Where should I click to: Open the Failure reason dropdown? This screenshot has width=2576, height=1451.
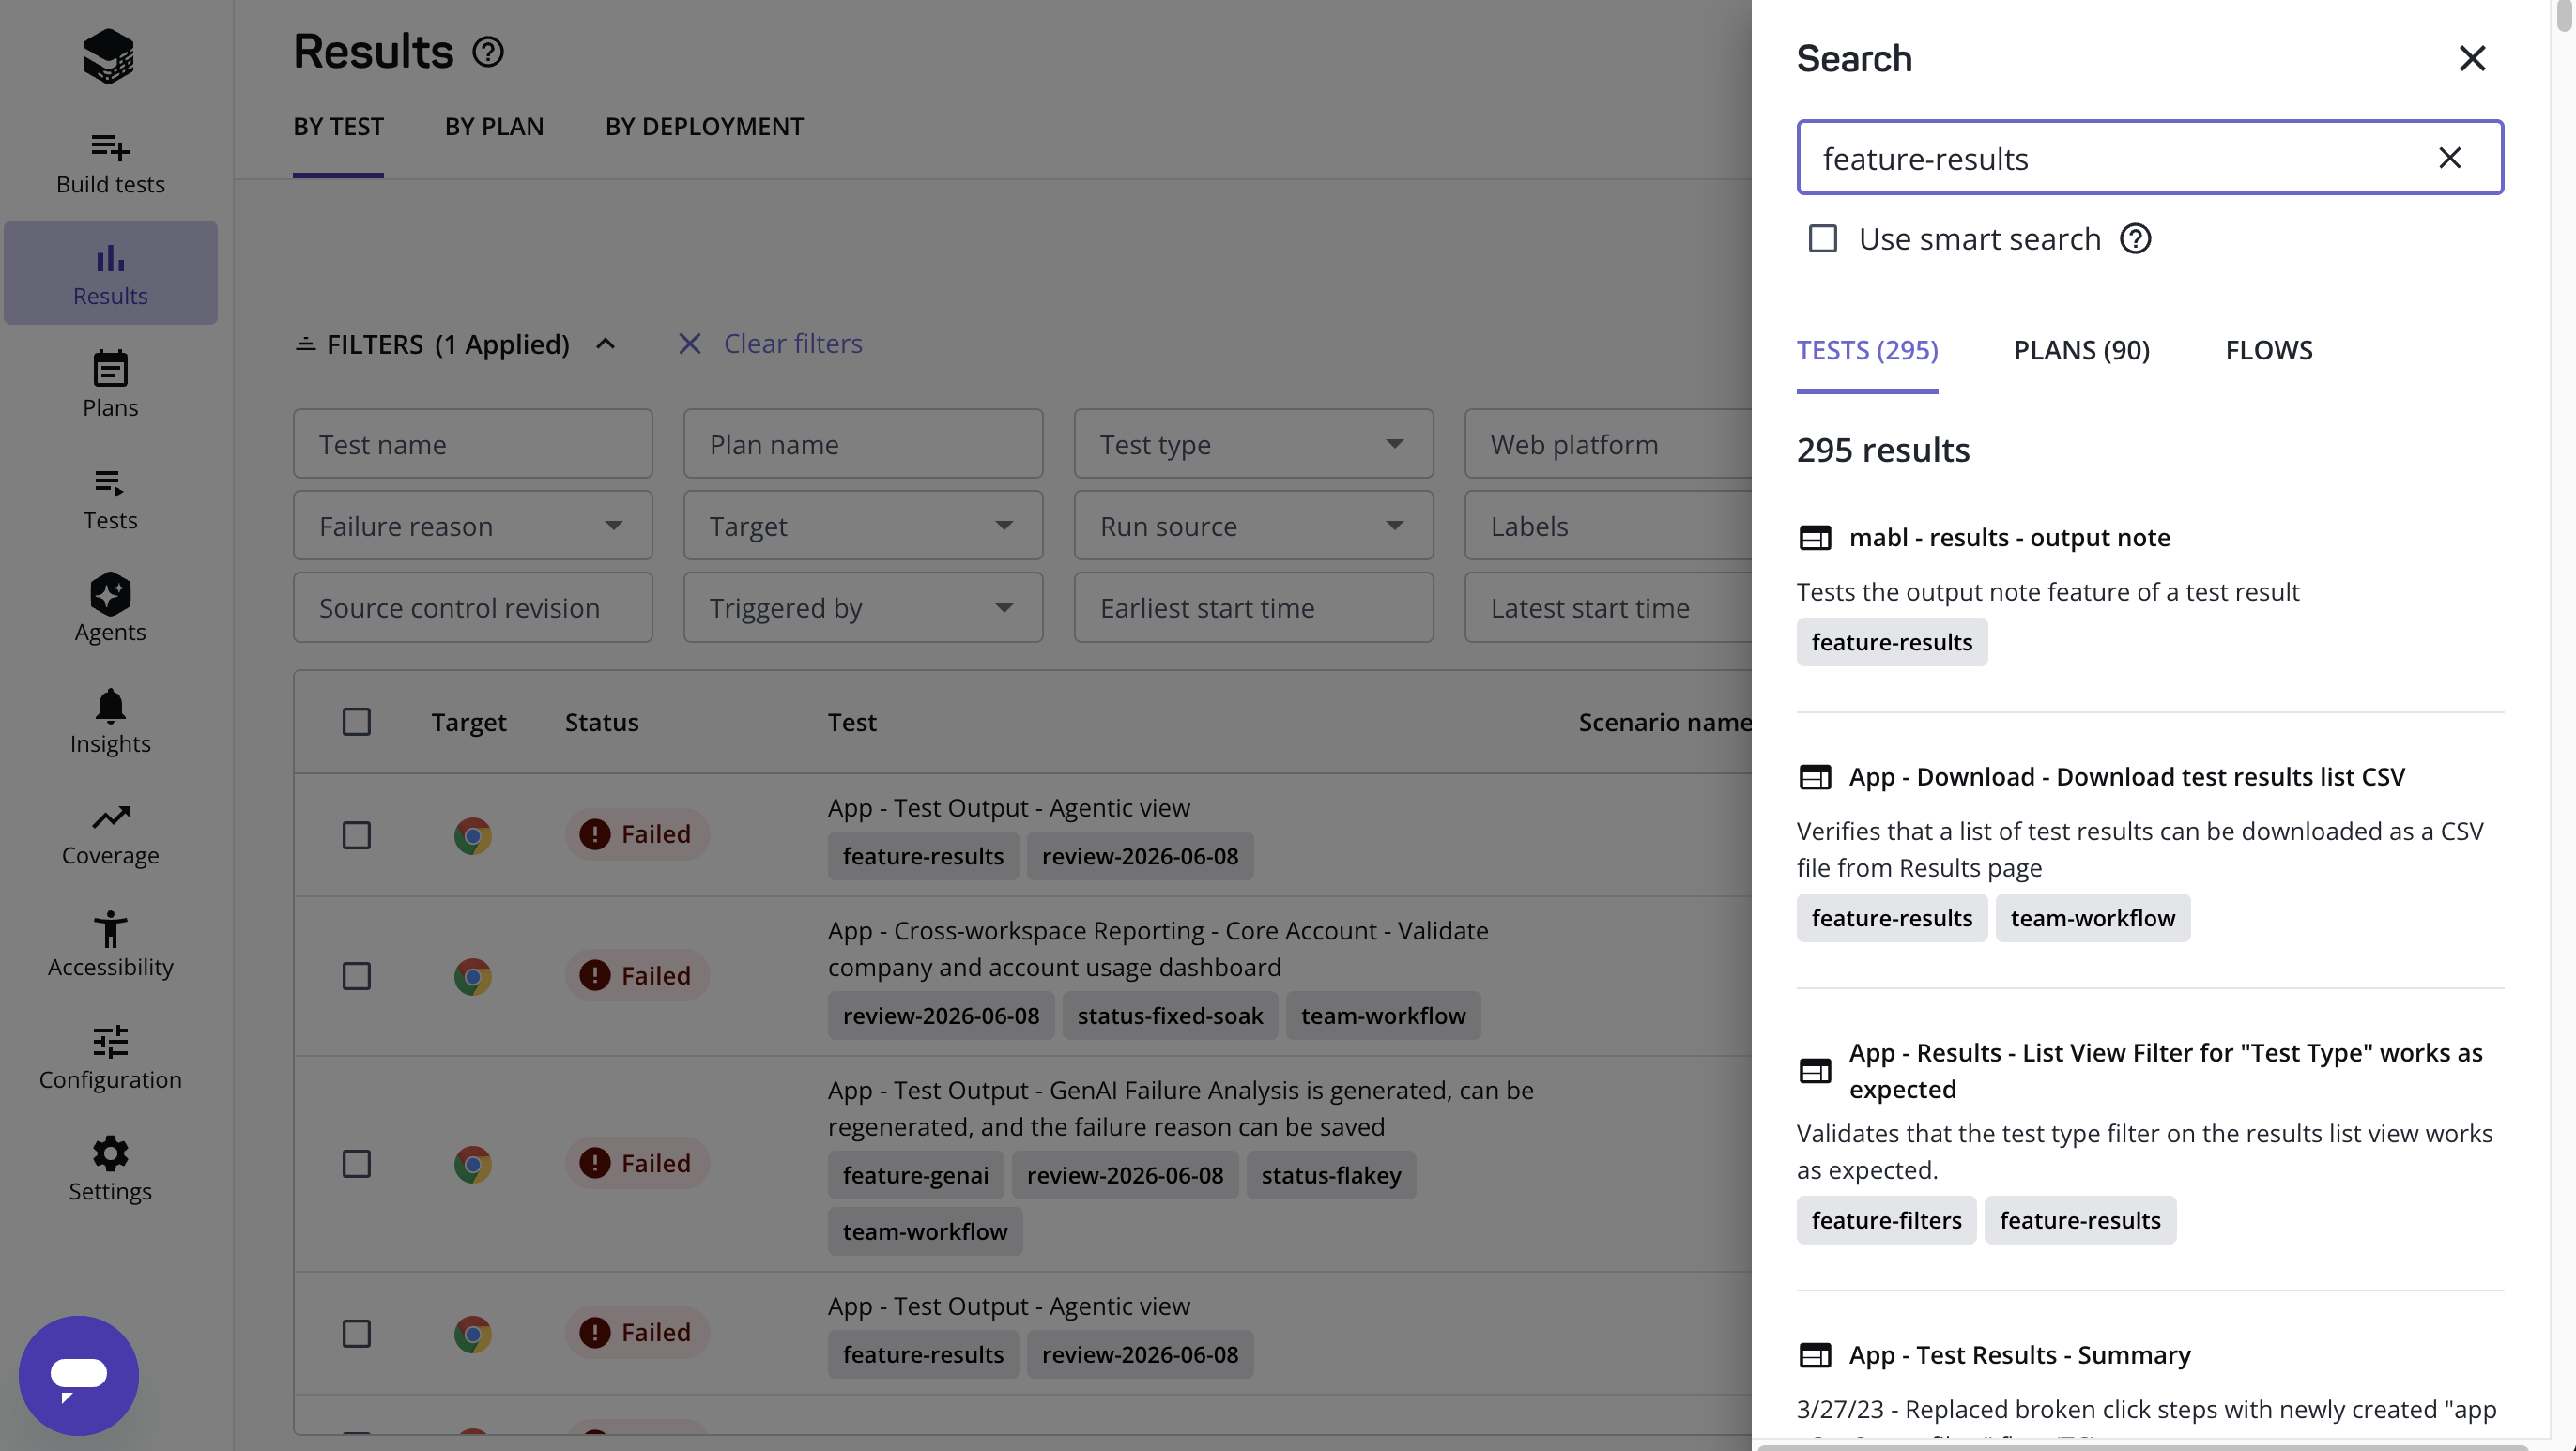[x=472, y=526]
